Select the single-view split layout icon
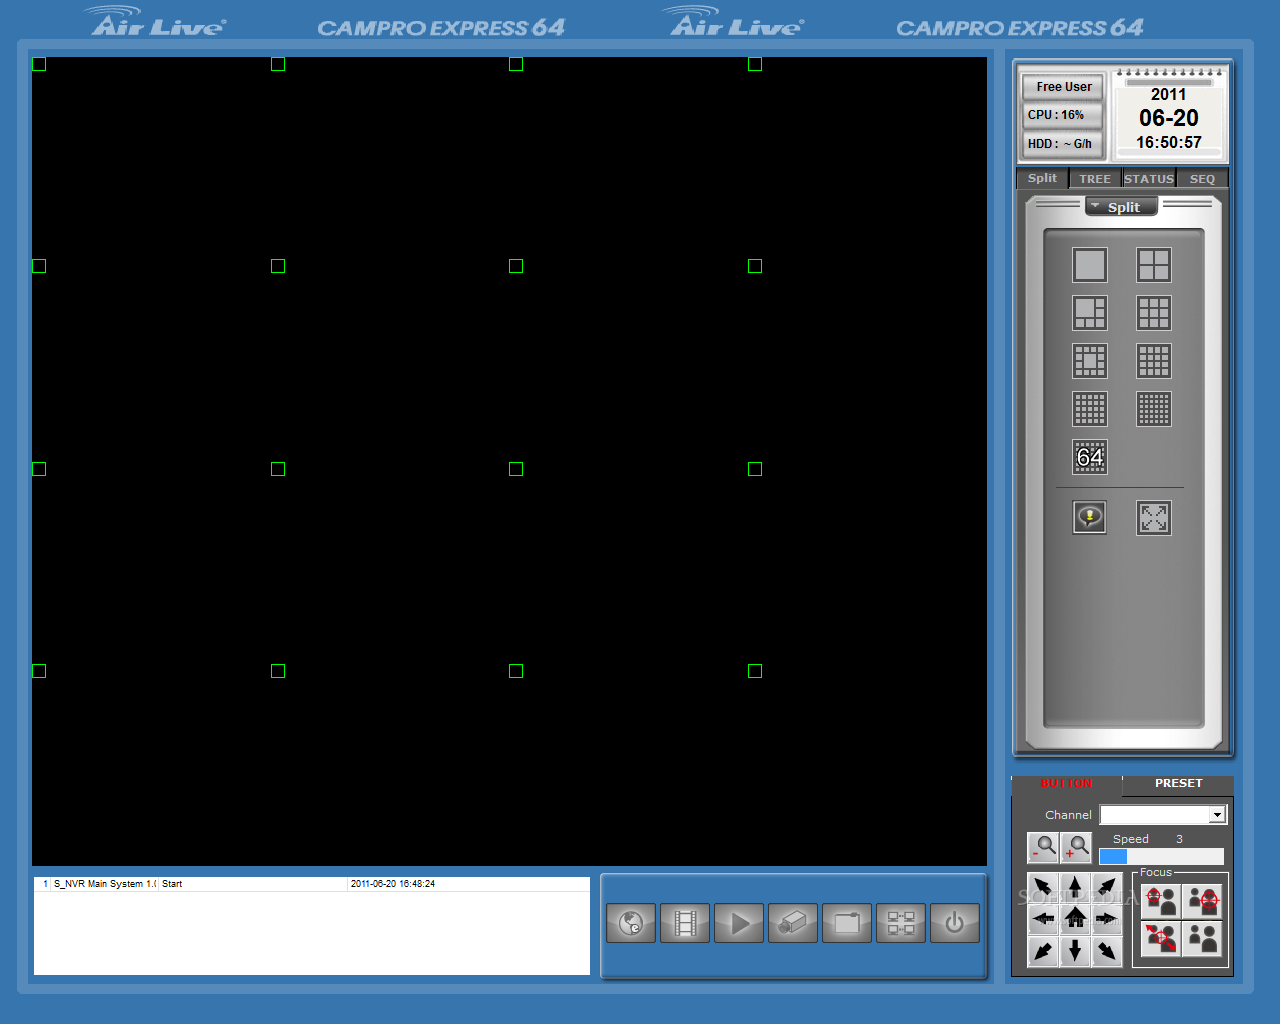The height and width of the screenshot is (1024, 1280). point(1090,265)
